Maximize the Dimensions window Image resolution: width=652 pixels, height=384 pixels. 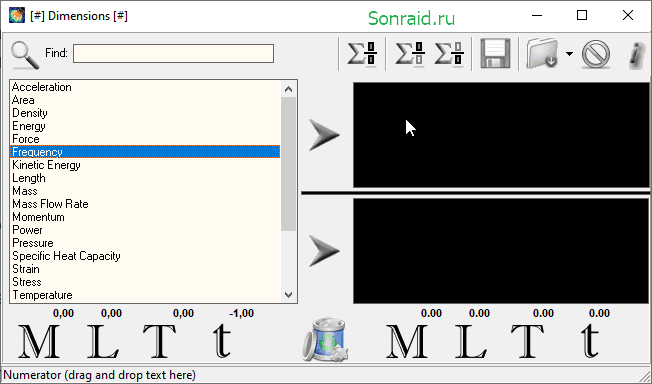(582, 16)
